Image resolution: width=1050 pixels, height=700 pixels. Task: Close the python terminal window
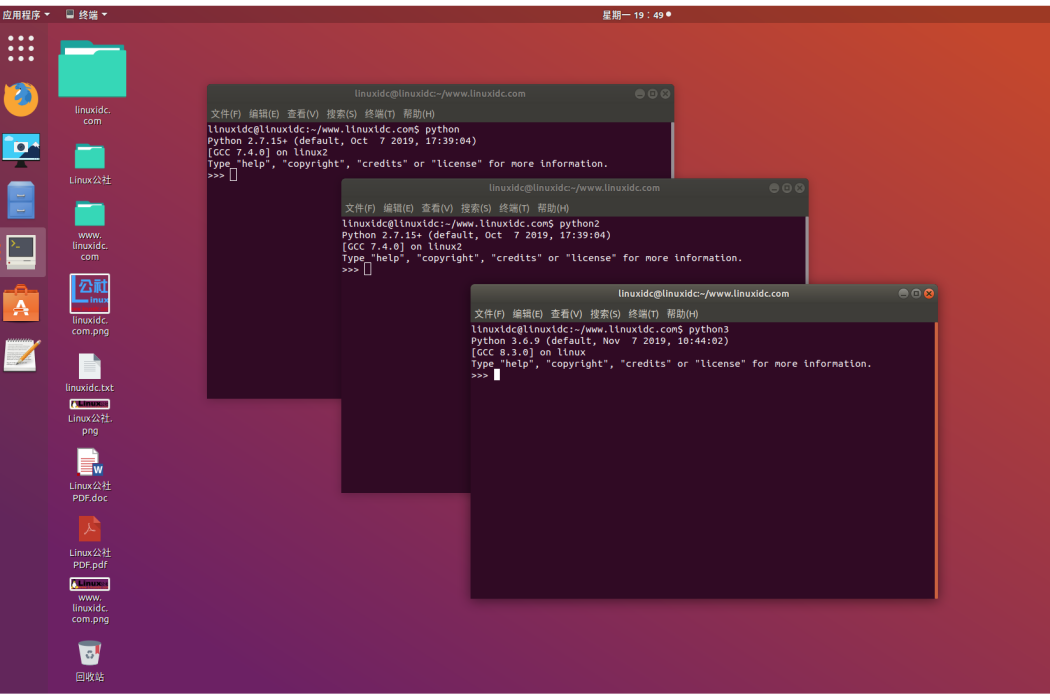tap(665, 94)
